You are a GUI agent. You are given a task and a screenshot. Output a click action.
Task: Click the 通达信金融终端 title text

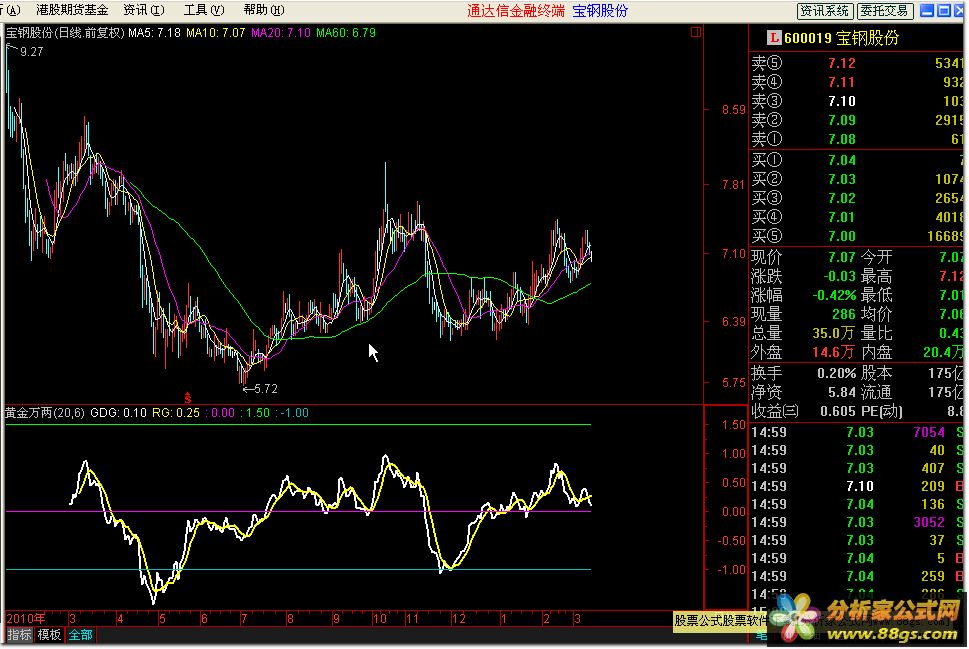click(x=515, y=11)
